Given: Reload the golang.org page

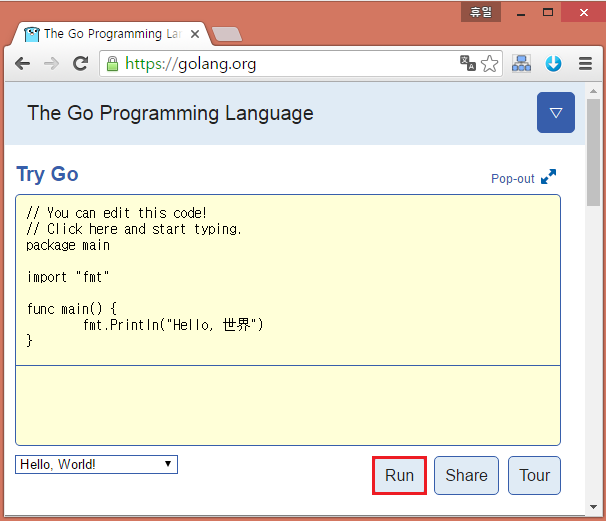Looking at the screenshot, I should 80,63.
